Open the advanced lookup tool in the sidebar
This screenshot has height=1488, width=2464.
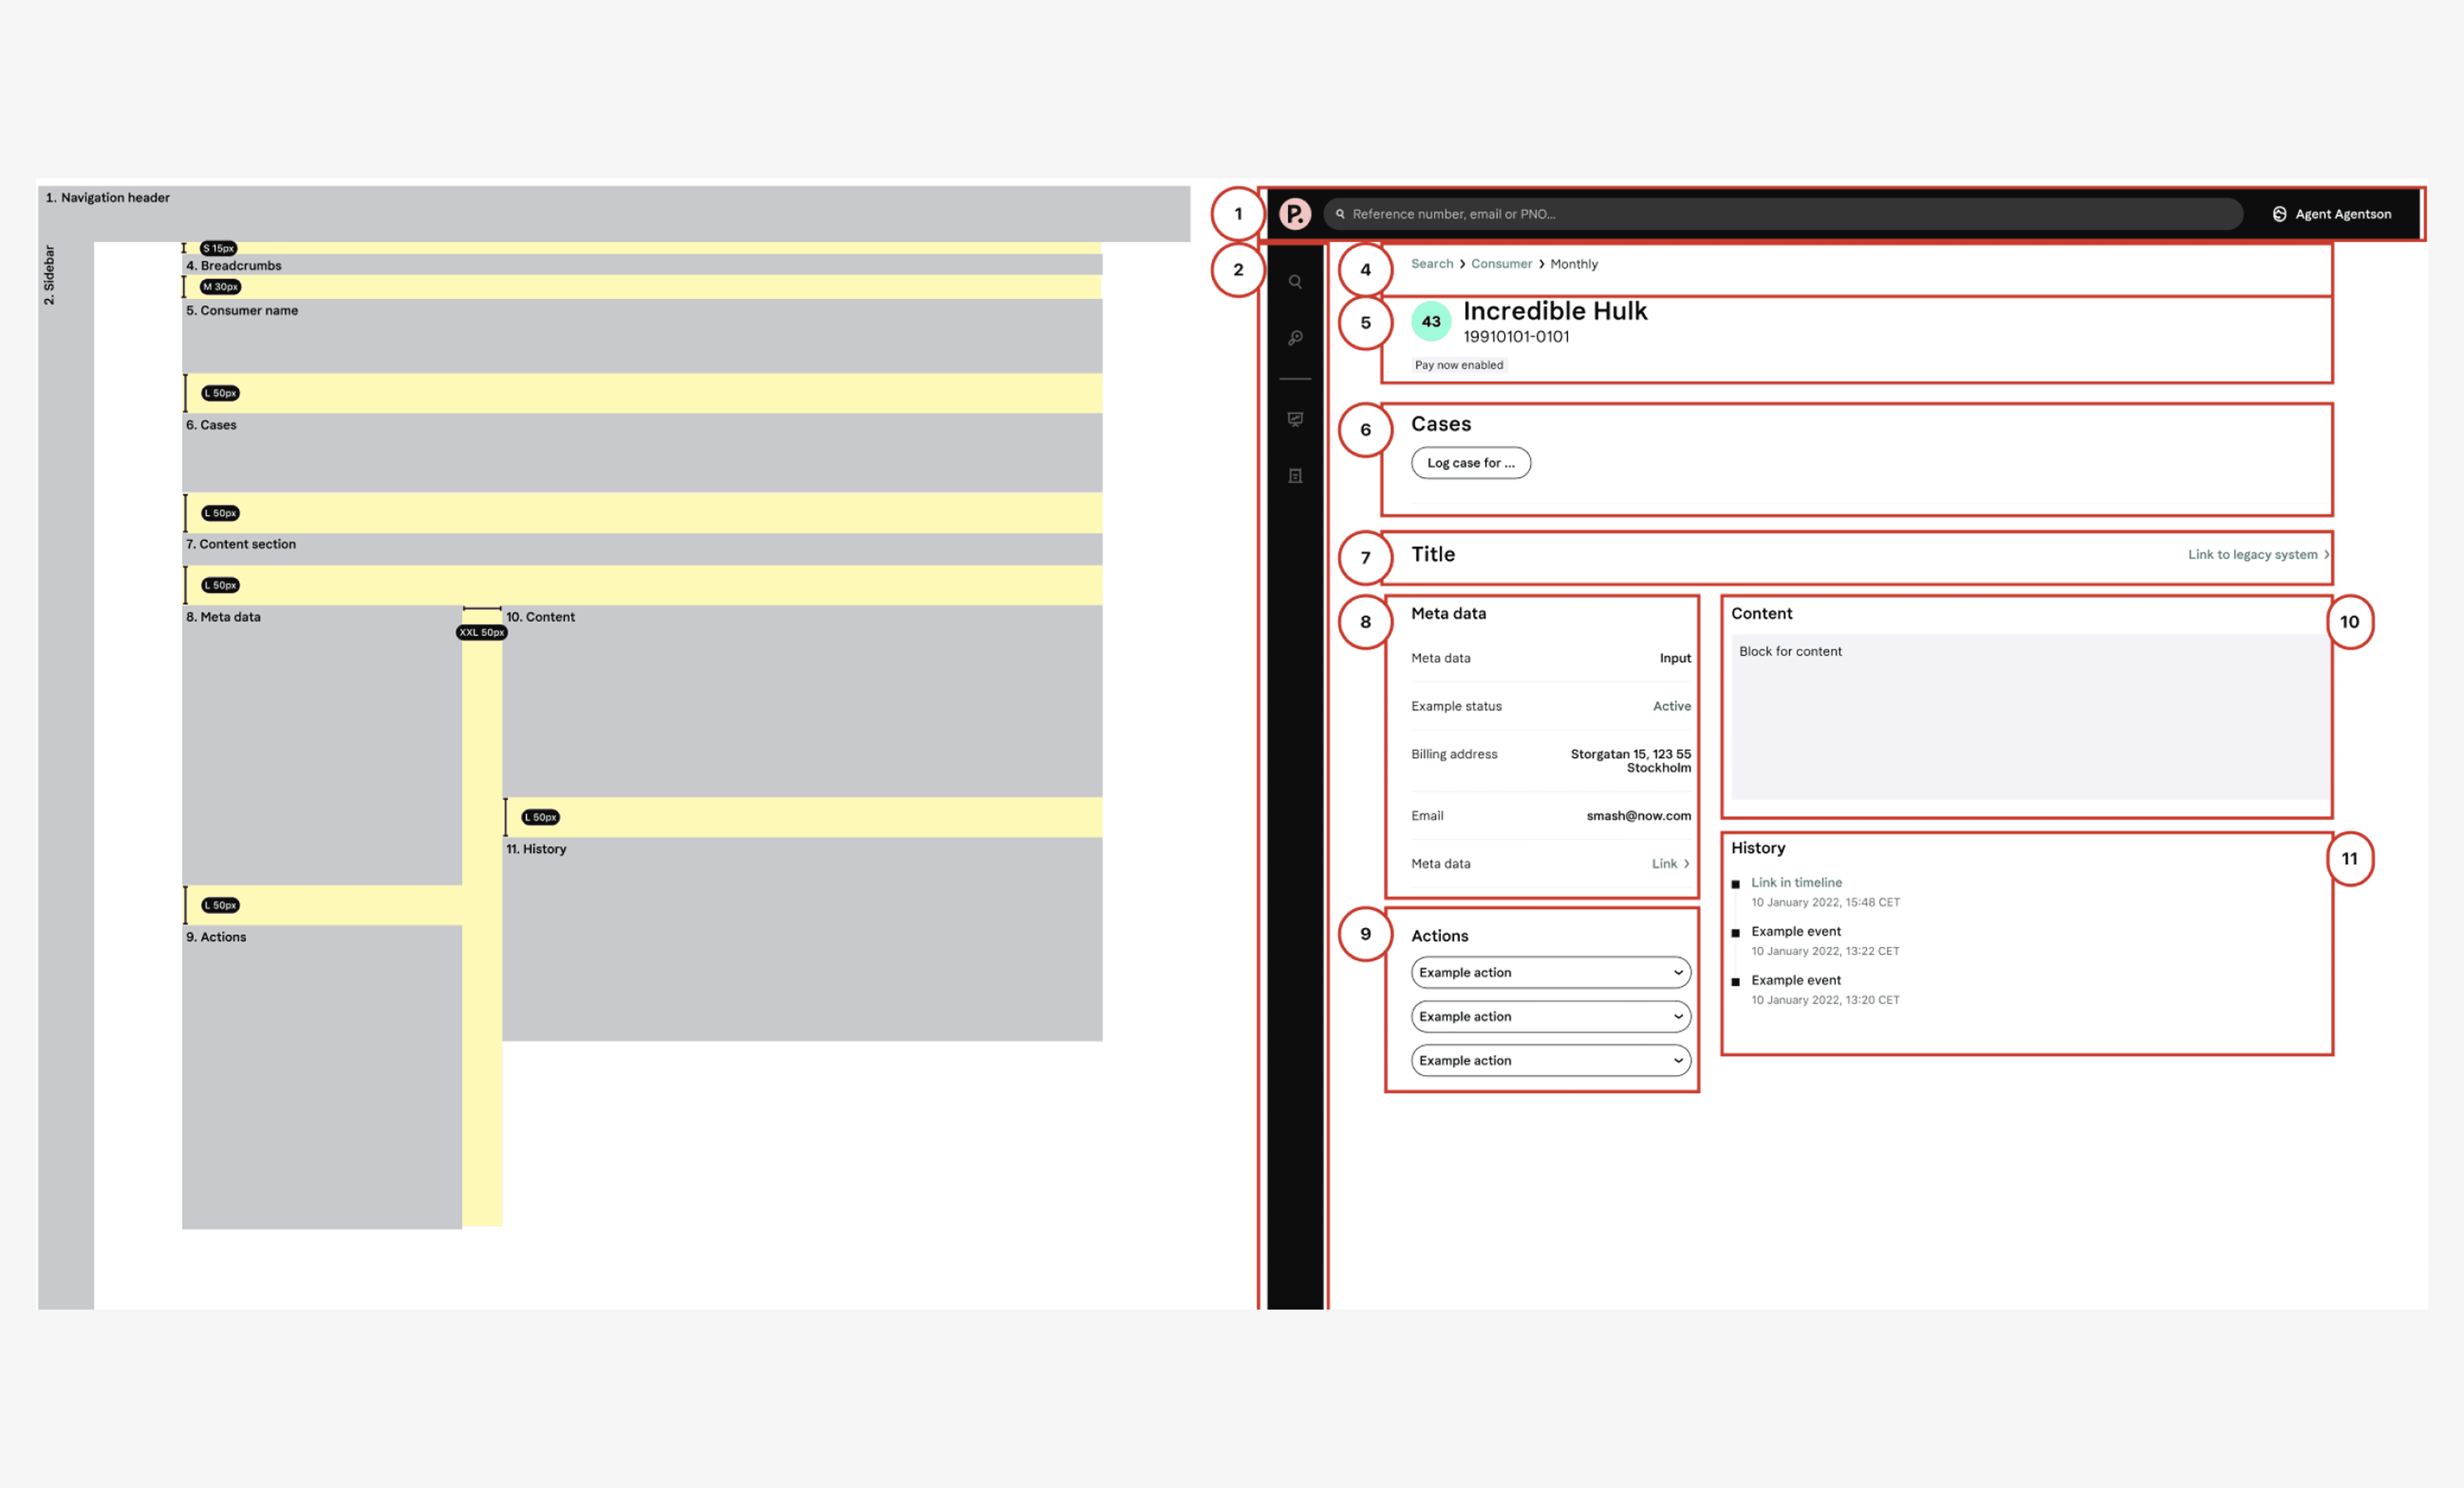click(x=1295, y=338)
